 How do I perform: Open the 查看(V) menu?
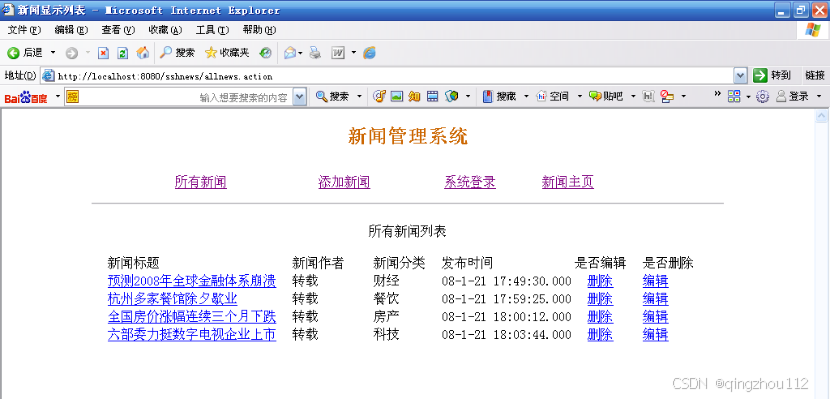[x=118, y=30]
